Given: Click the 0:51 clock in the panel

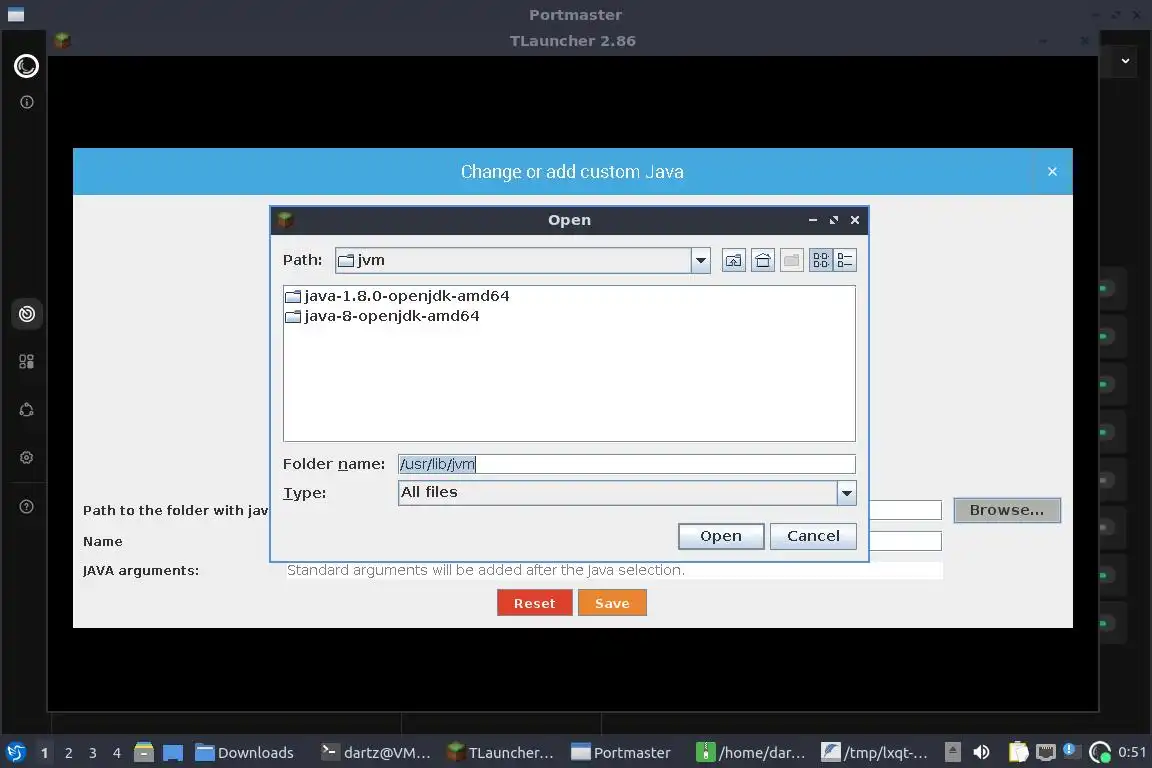Looking at the screenshot, I should pyautogui.click(x=1131, y=752).
